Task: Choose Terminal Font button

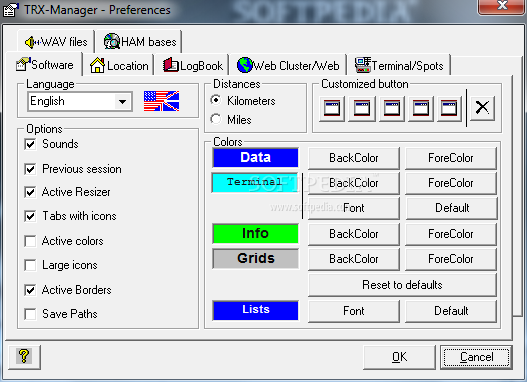Action: pos(354,208)
